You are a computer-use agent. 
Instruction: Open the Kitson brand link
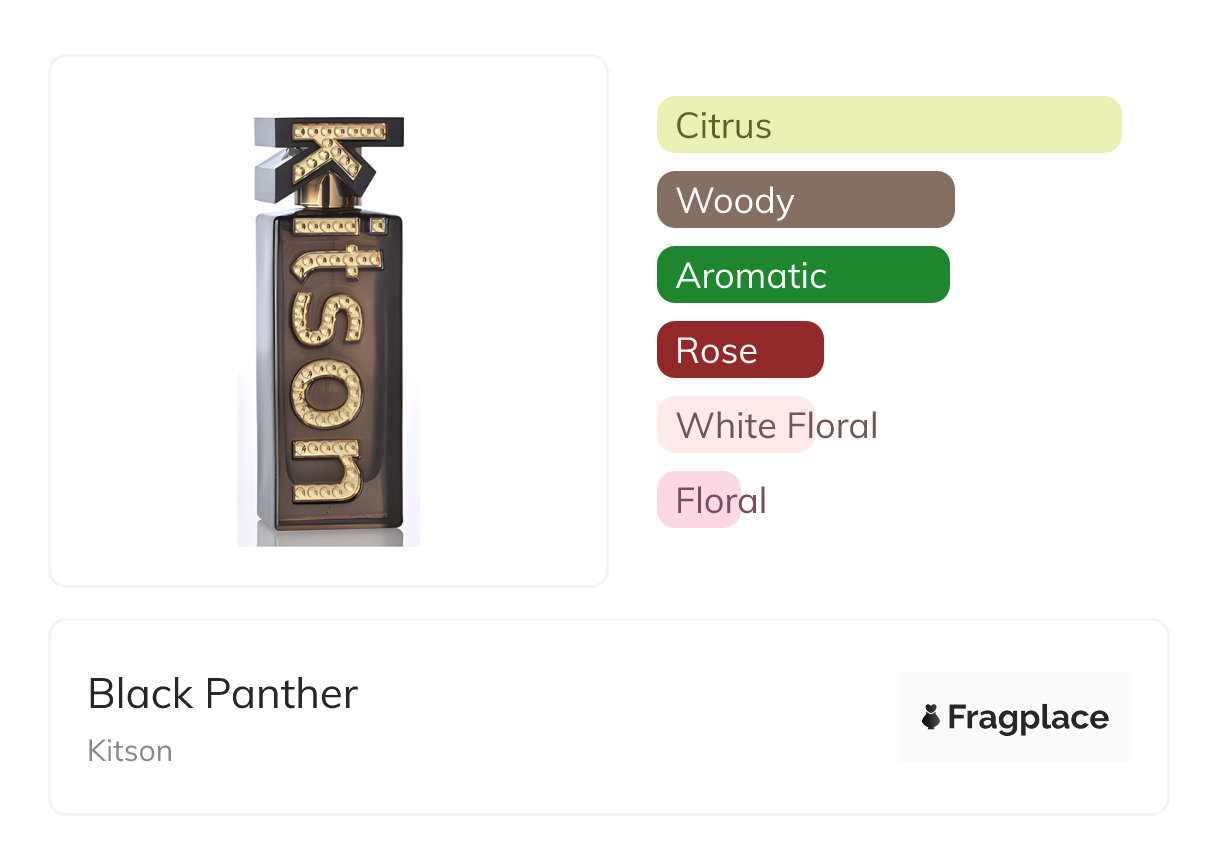click(x=130, y=751)
